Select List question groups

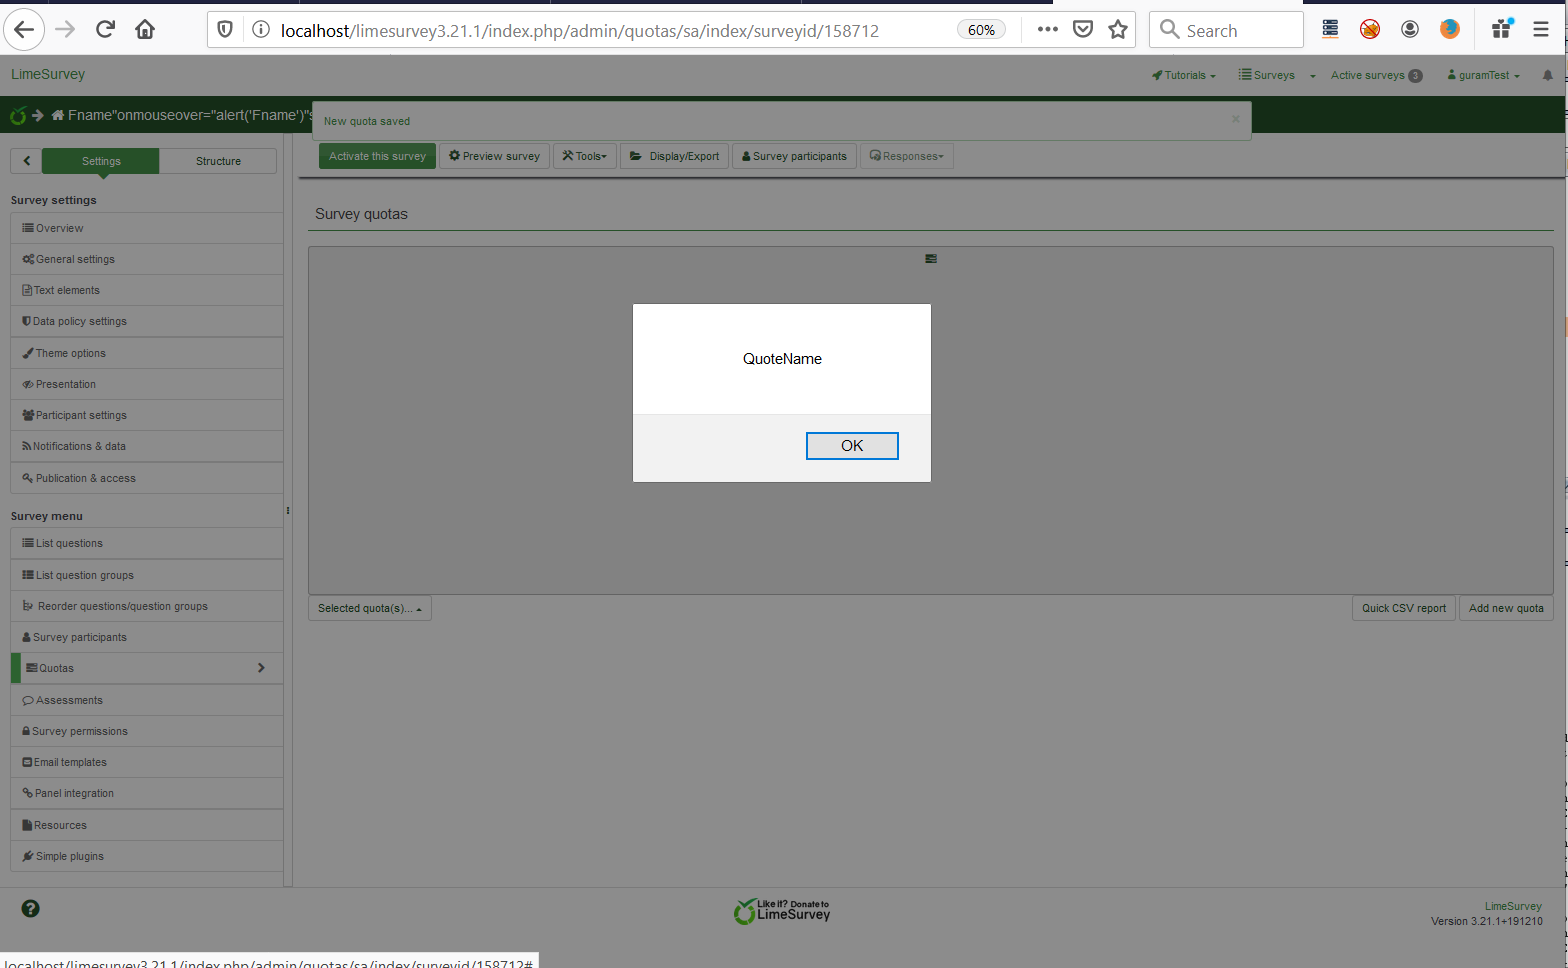(x=147, y=575)
